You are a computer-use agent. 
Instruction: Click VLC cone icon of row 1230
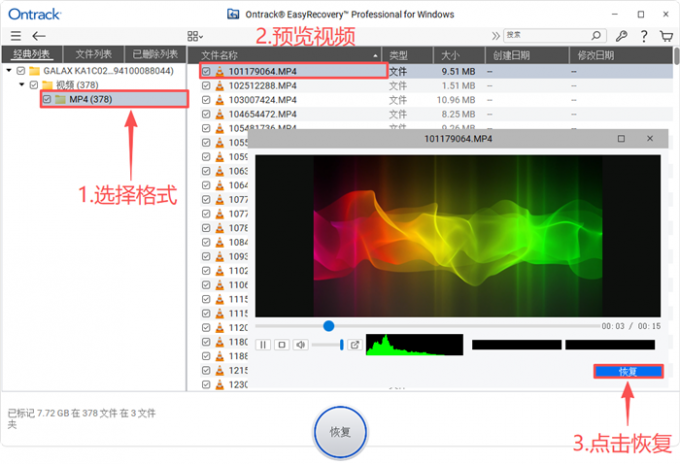pos(220,385)
